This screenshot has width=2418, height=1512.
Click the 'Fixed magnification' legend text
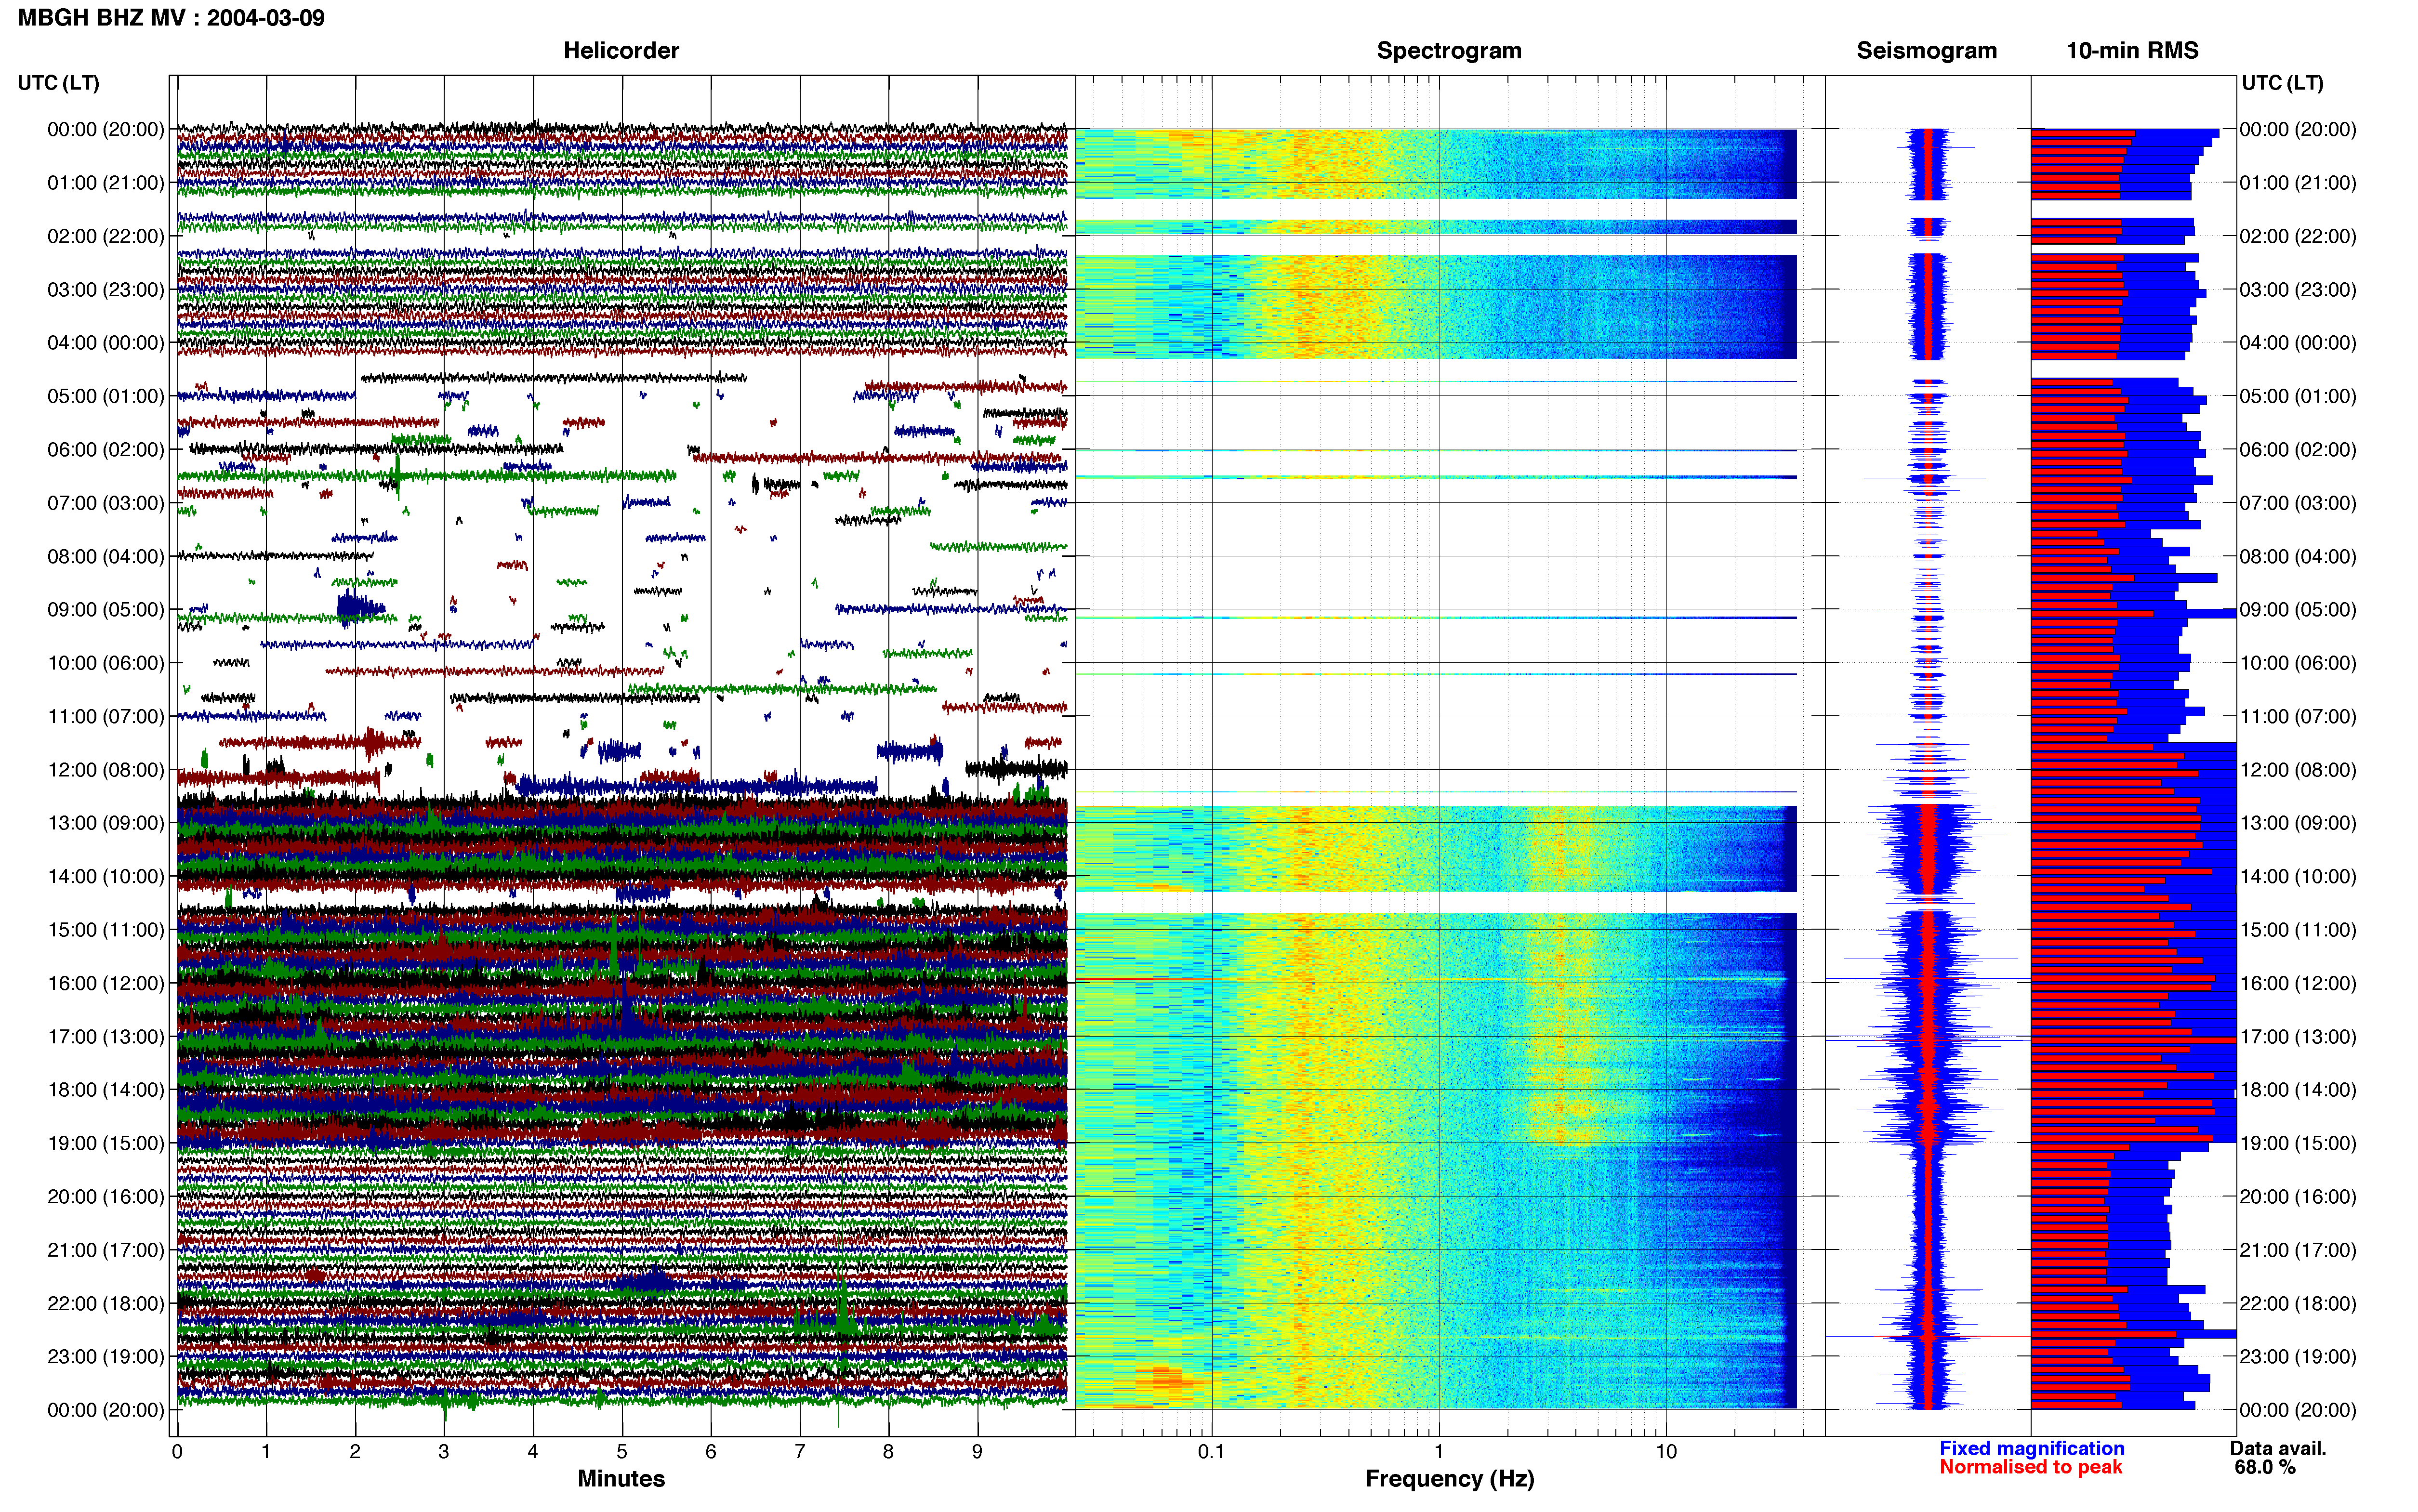[x=2031, y=1448]
